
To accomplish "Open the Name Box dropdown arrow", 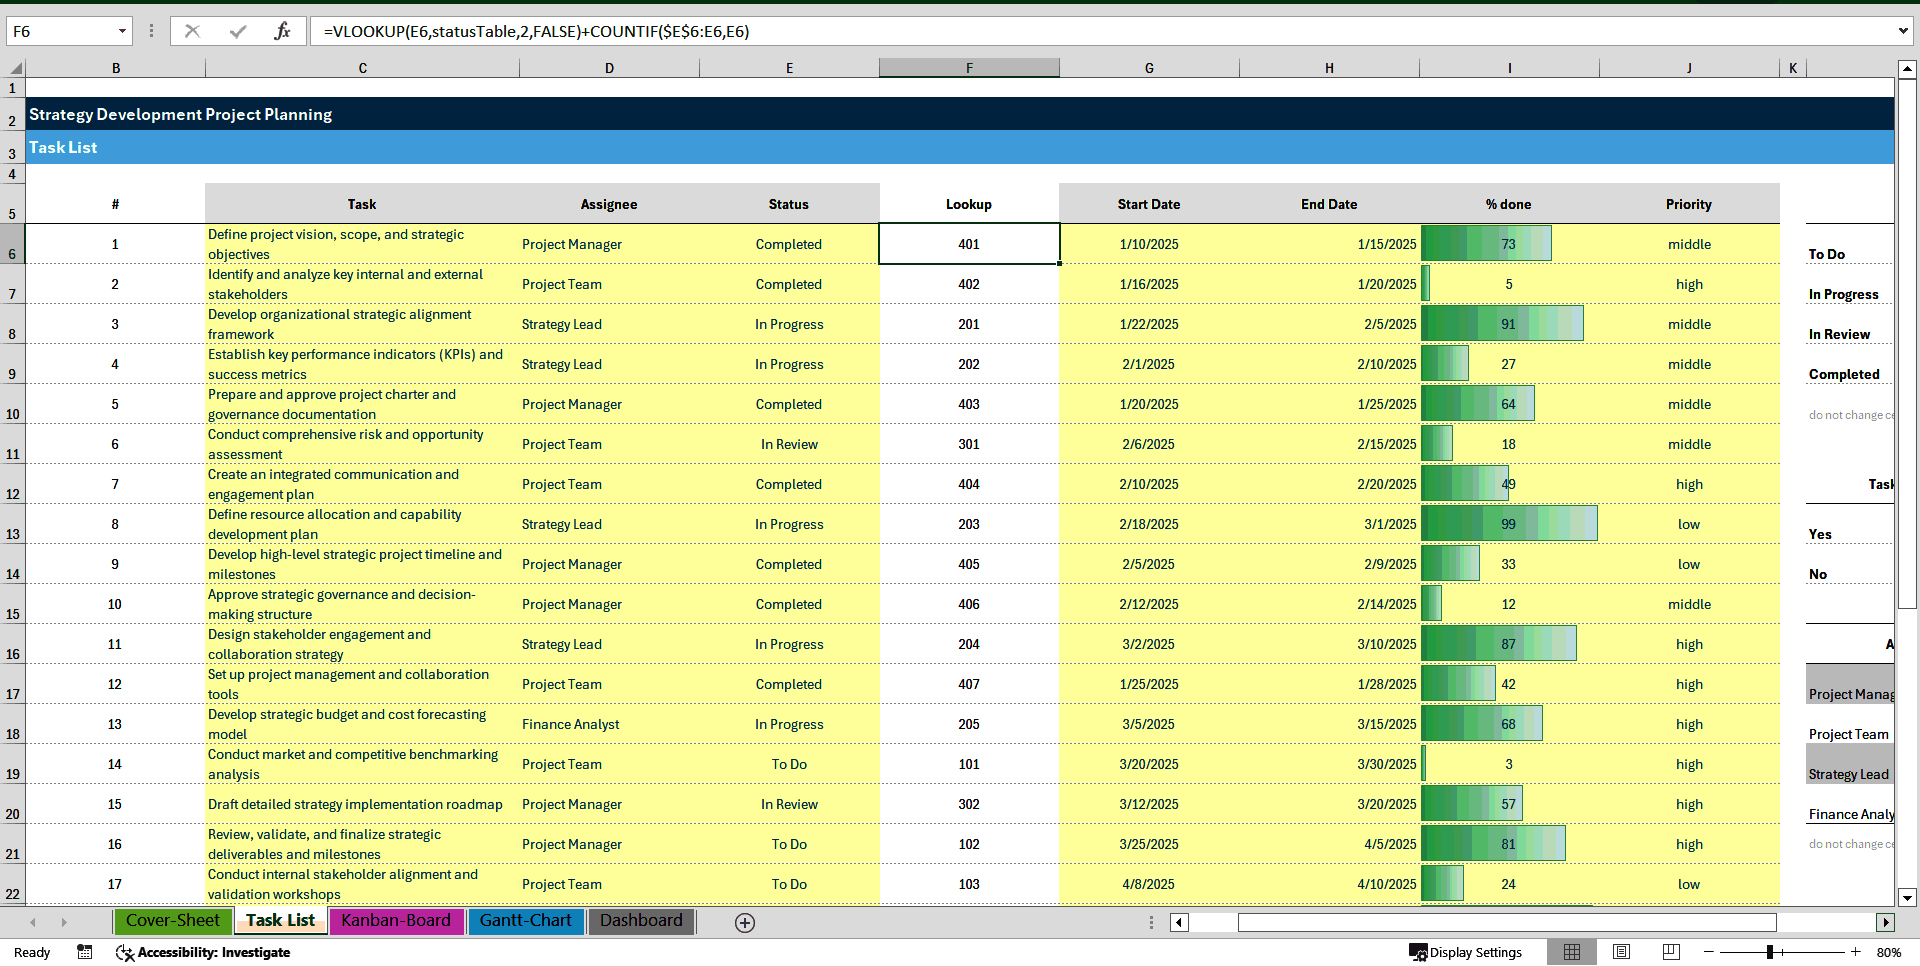I will pos(120,31).
